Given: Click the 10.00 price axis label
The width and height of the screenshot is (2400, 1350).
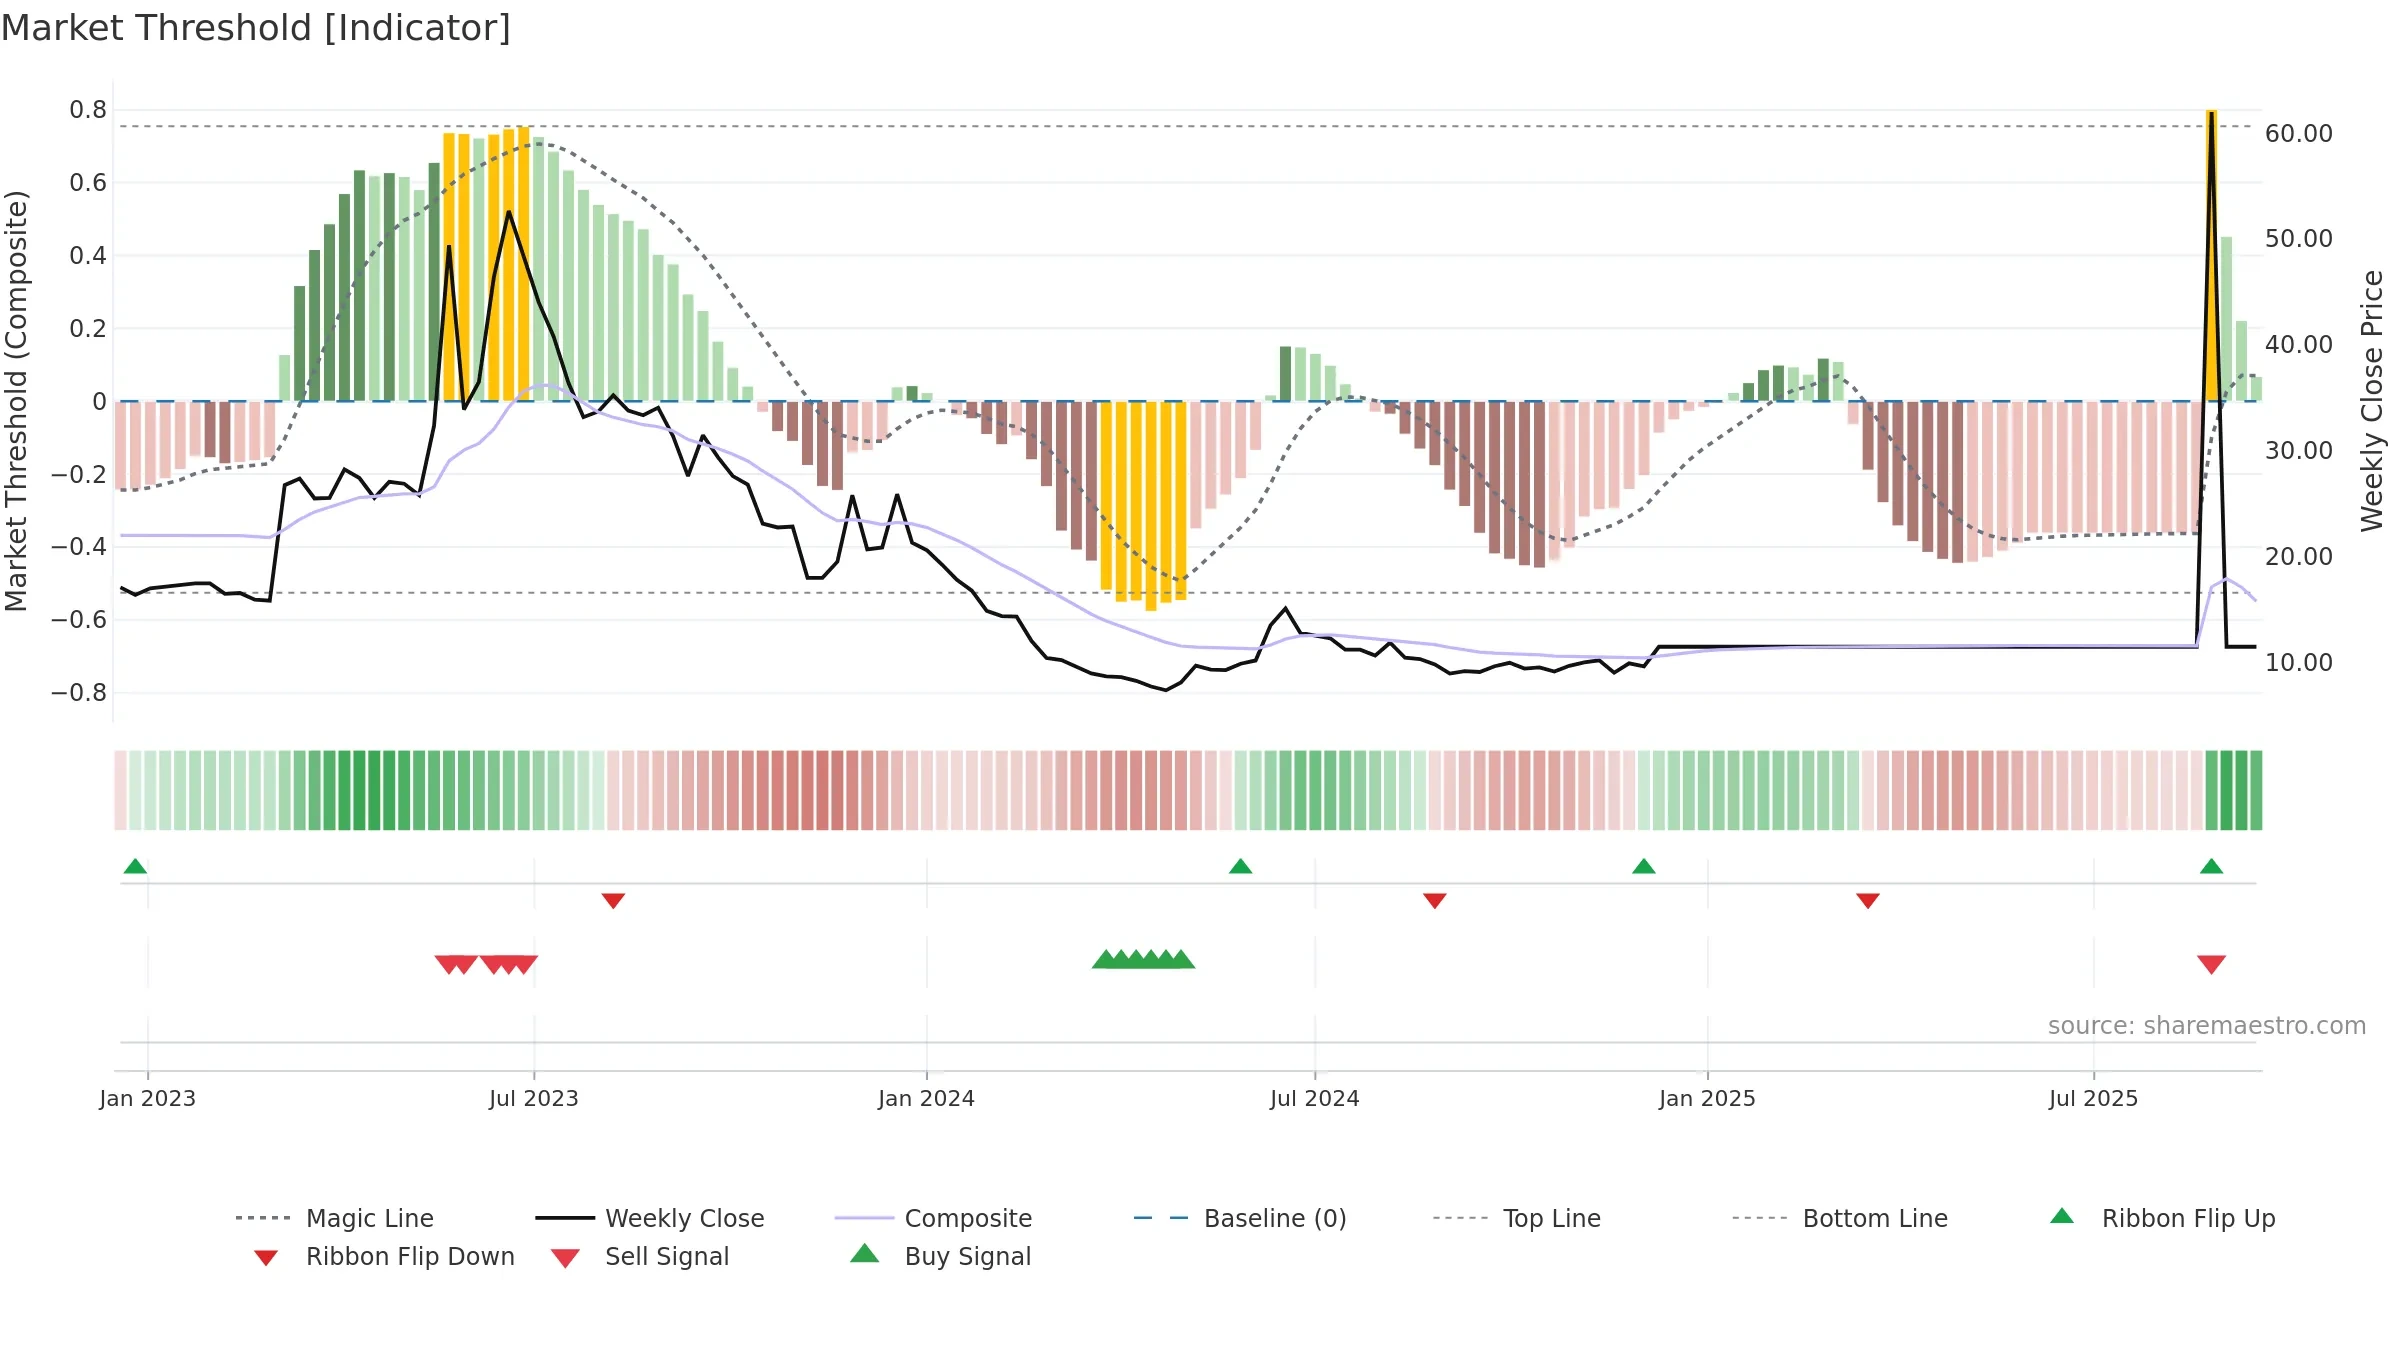Looking at the screenshot, I should tap(2298, 662).
